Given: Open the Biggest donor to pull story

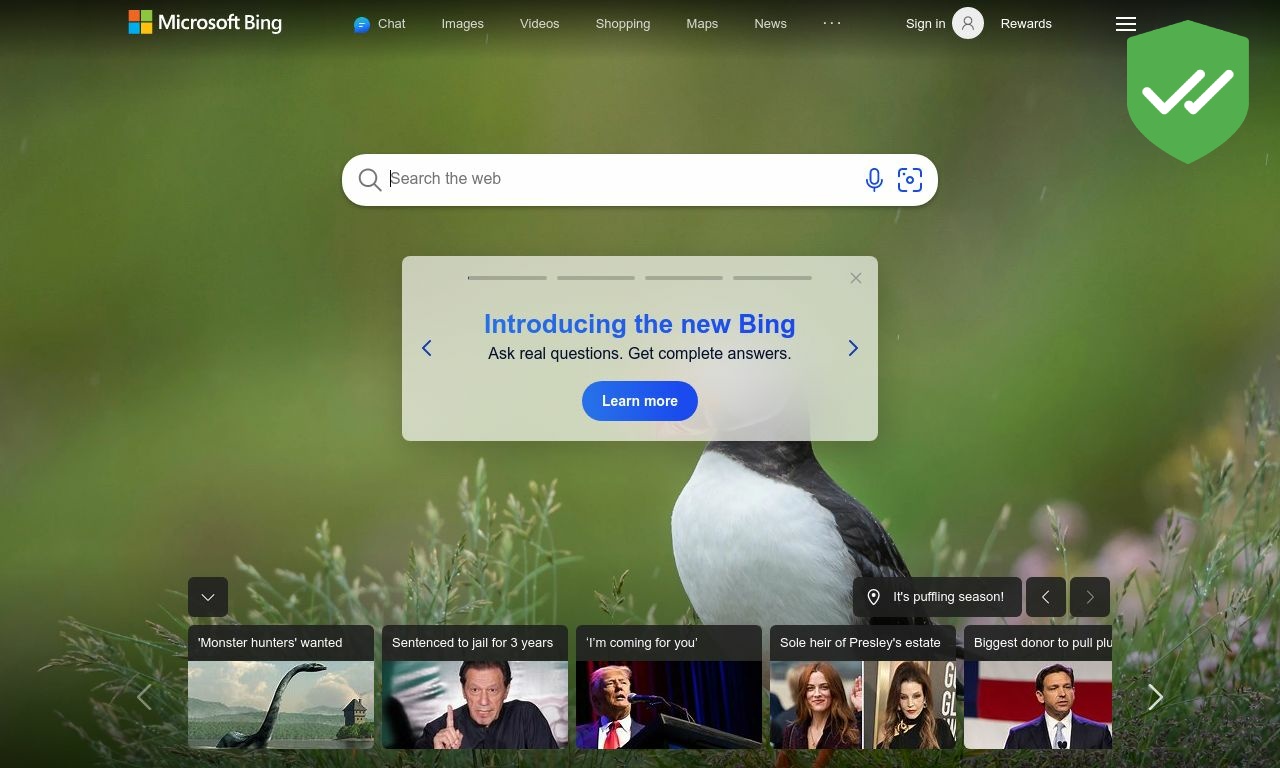Looking at the screenshot, I should [1038, 687].
